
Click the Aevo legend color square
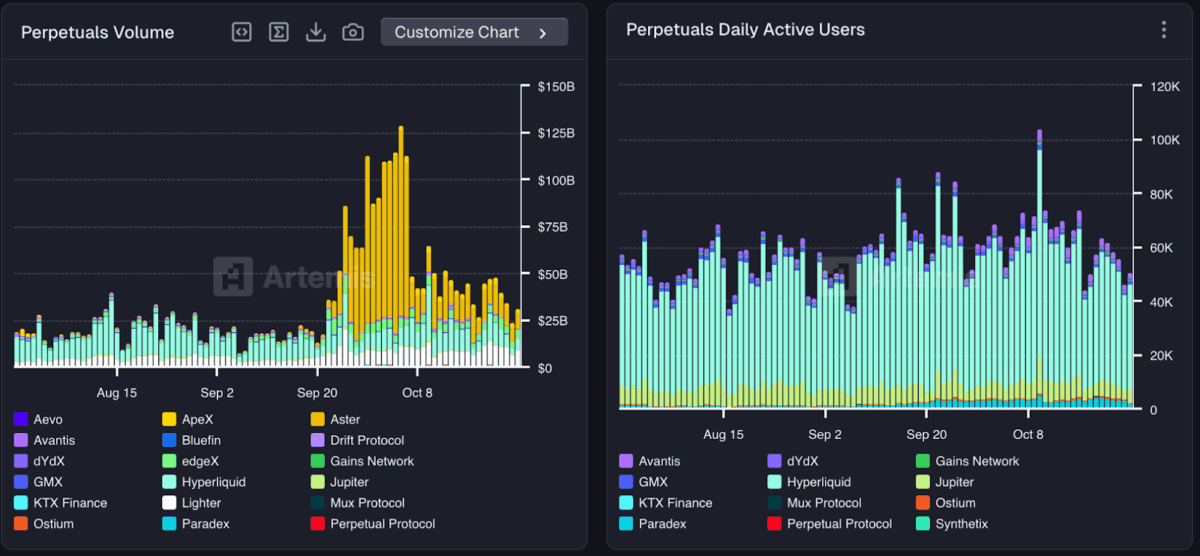click(x=21, y=419)
